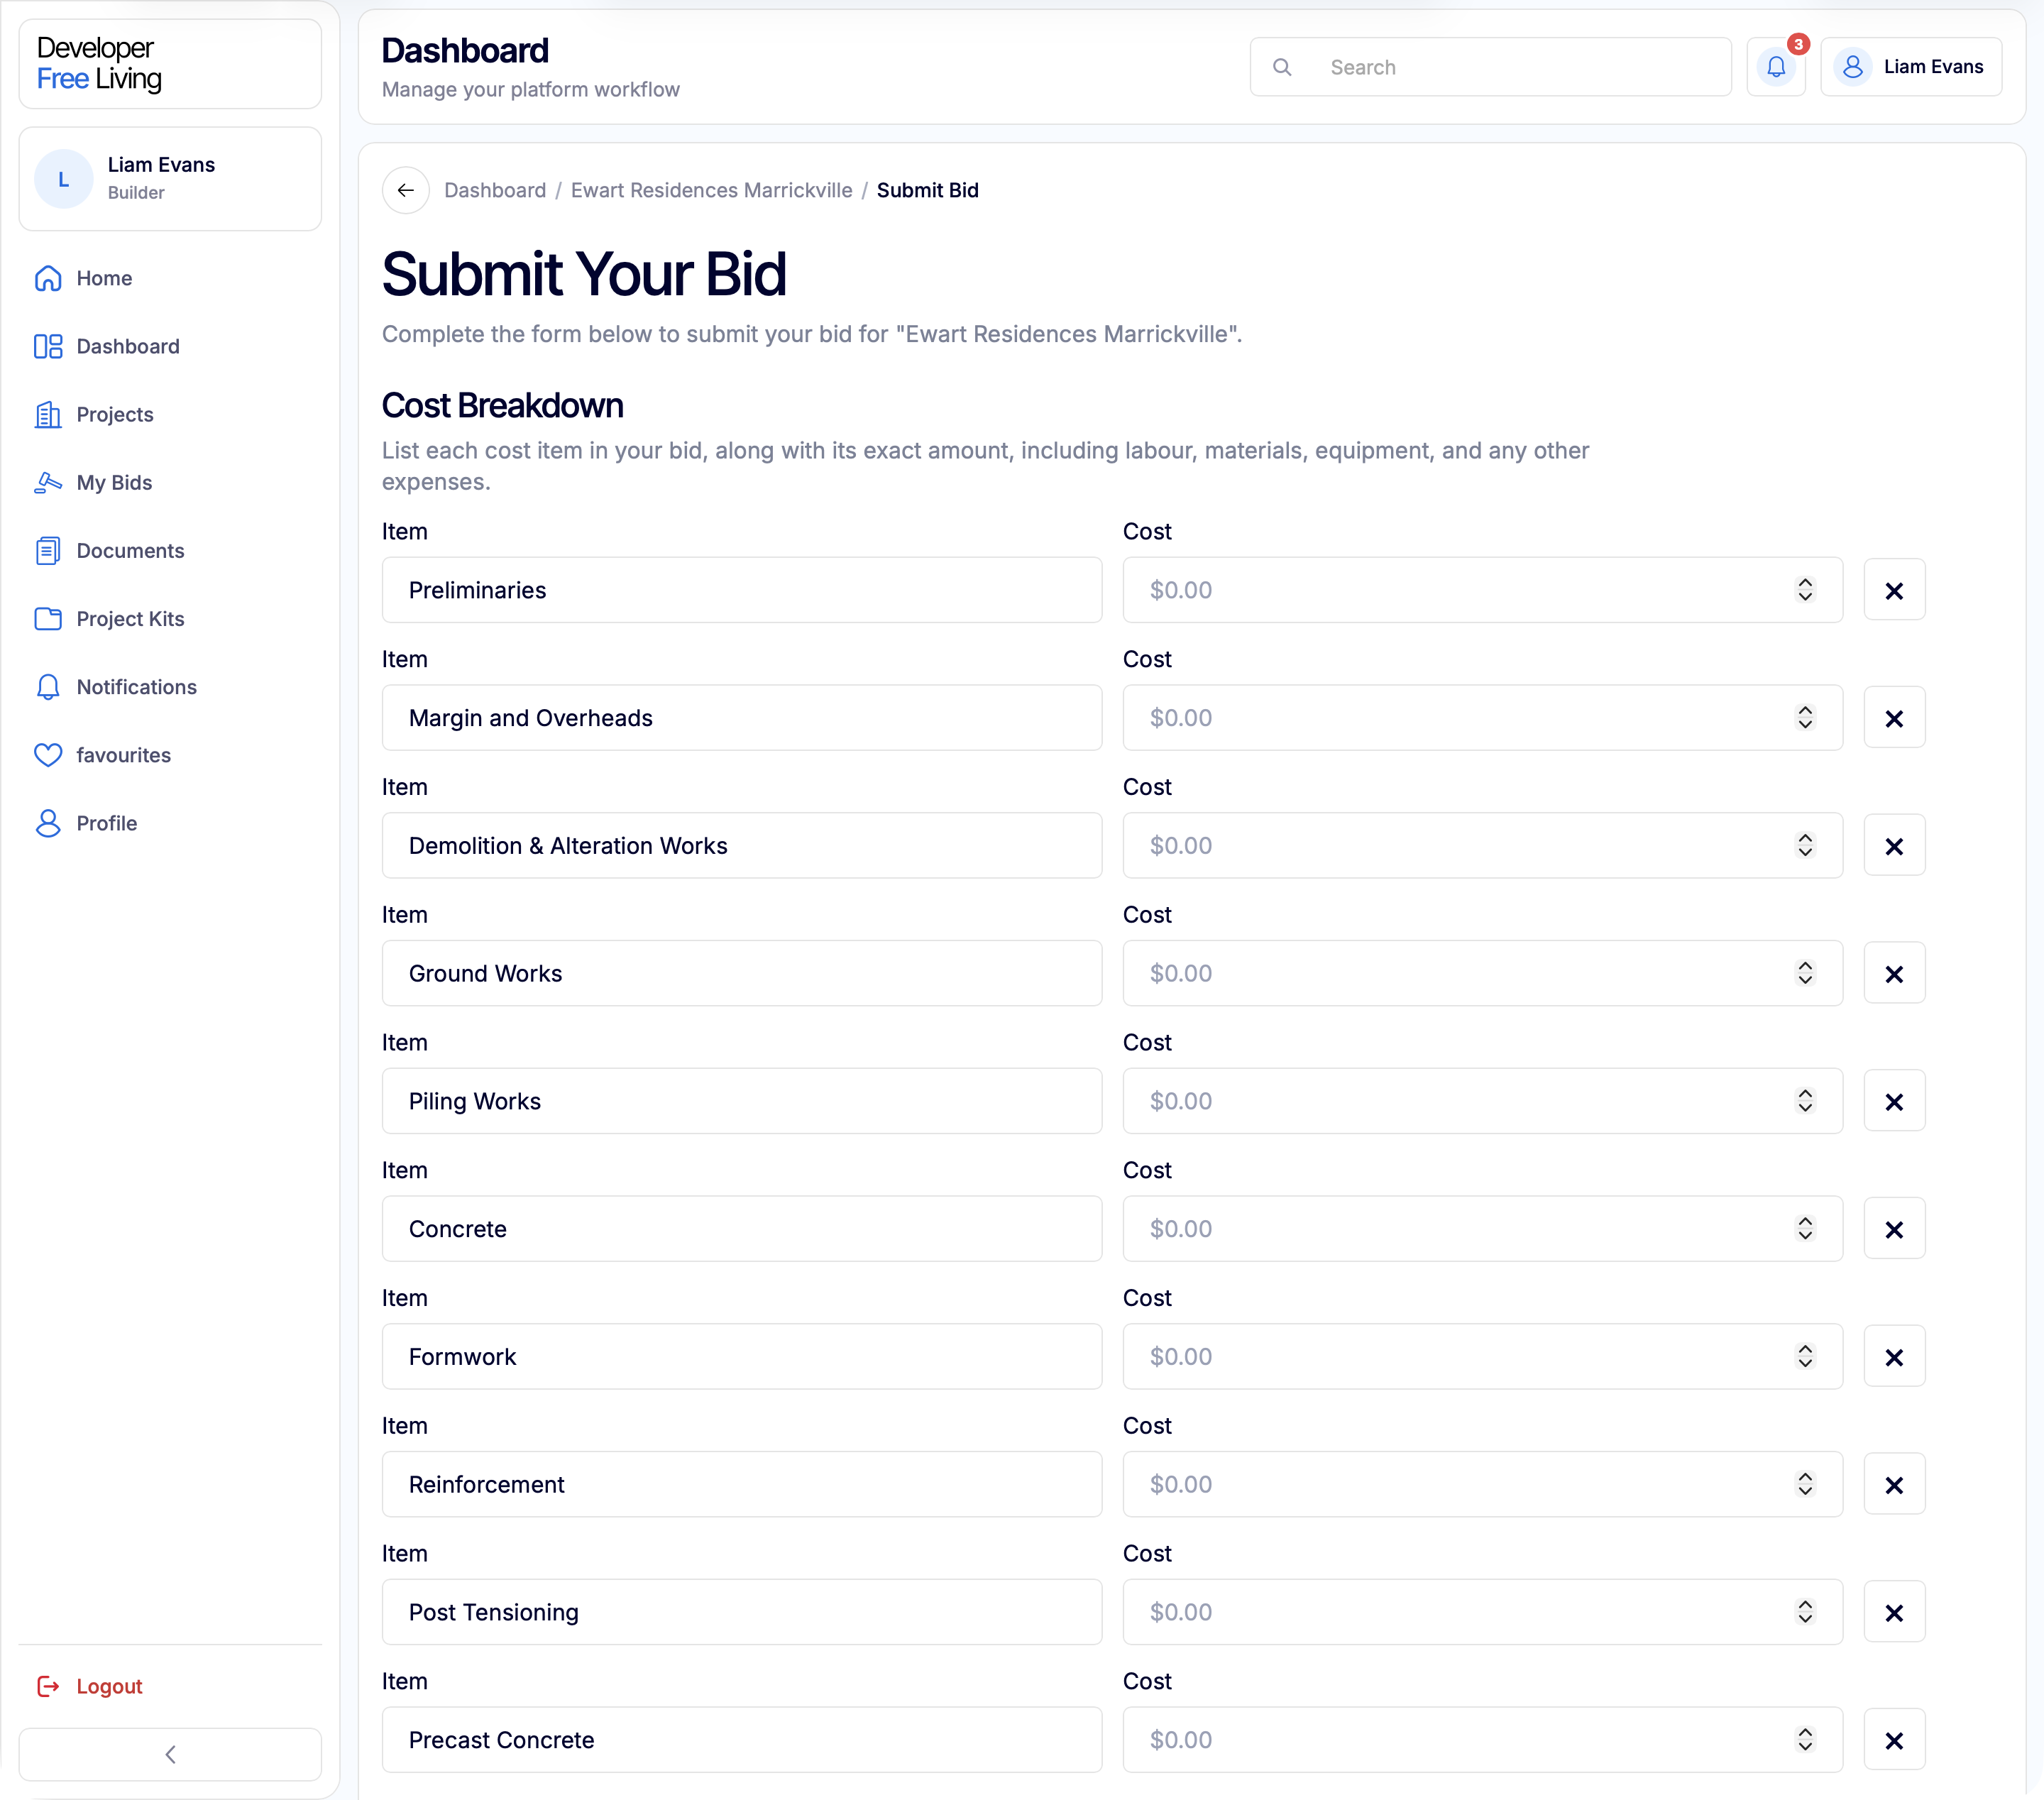The width and height of the screenshot is (2044, 1800).
Task: Adjust Concrete cost stepper
Action: tap(1805, 1229)
